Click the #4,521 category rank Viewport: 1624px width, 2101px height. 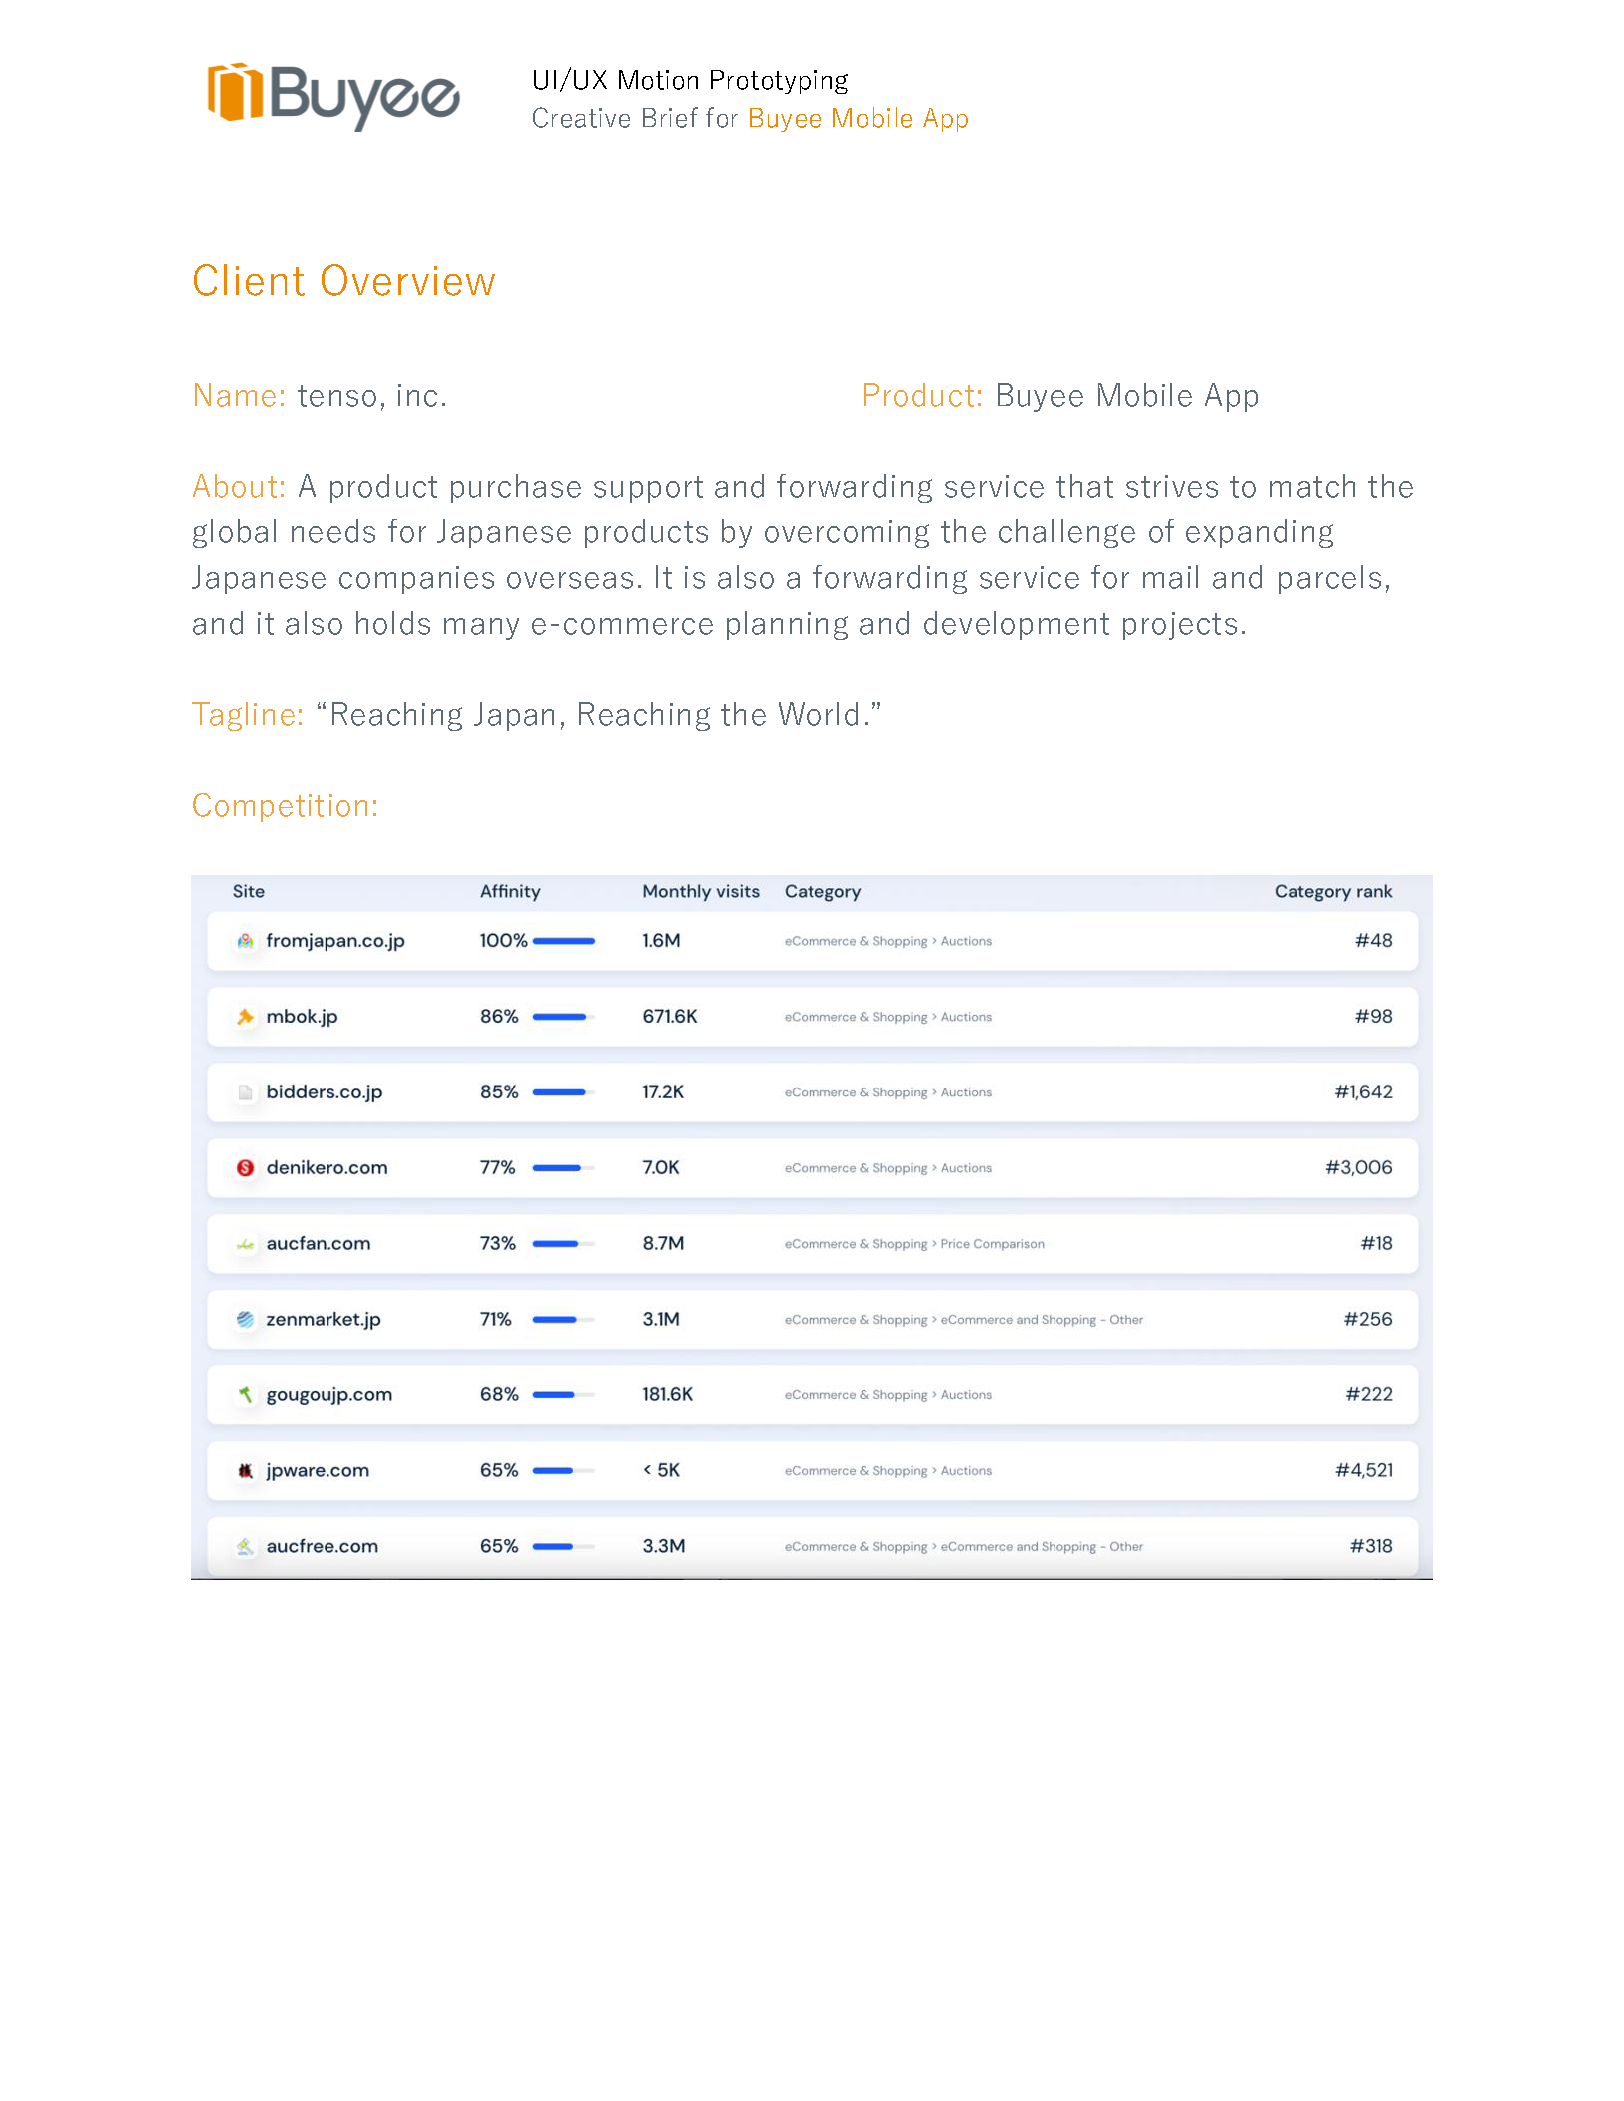(x=1363, y=1471)
